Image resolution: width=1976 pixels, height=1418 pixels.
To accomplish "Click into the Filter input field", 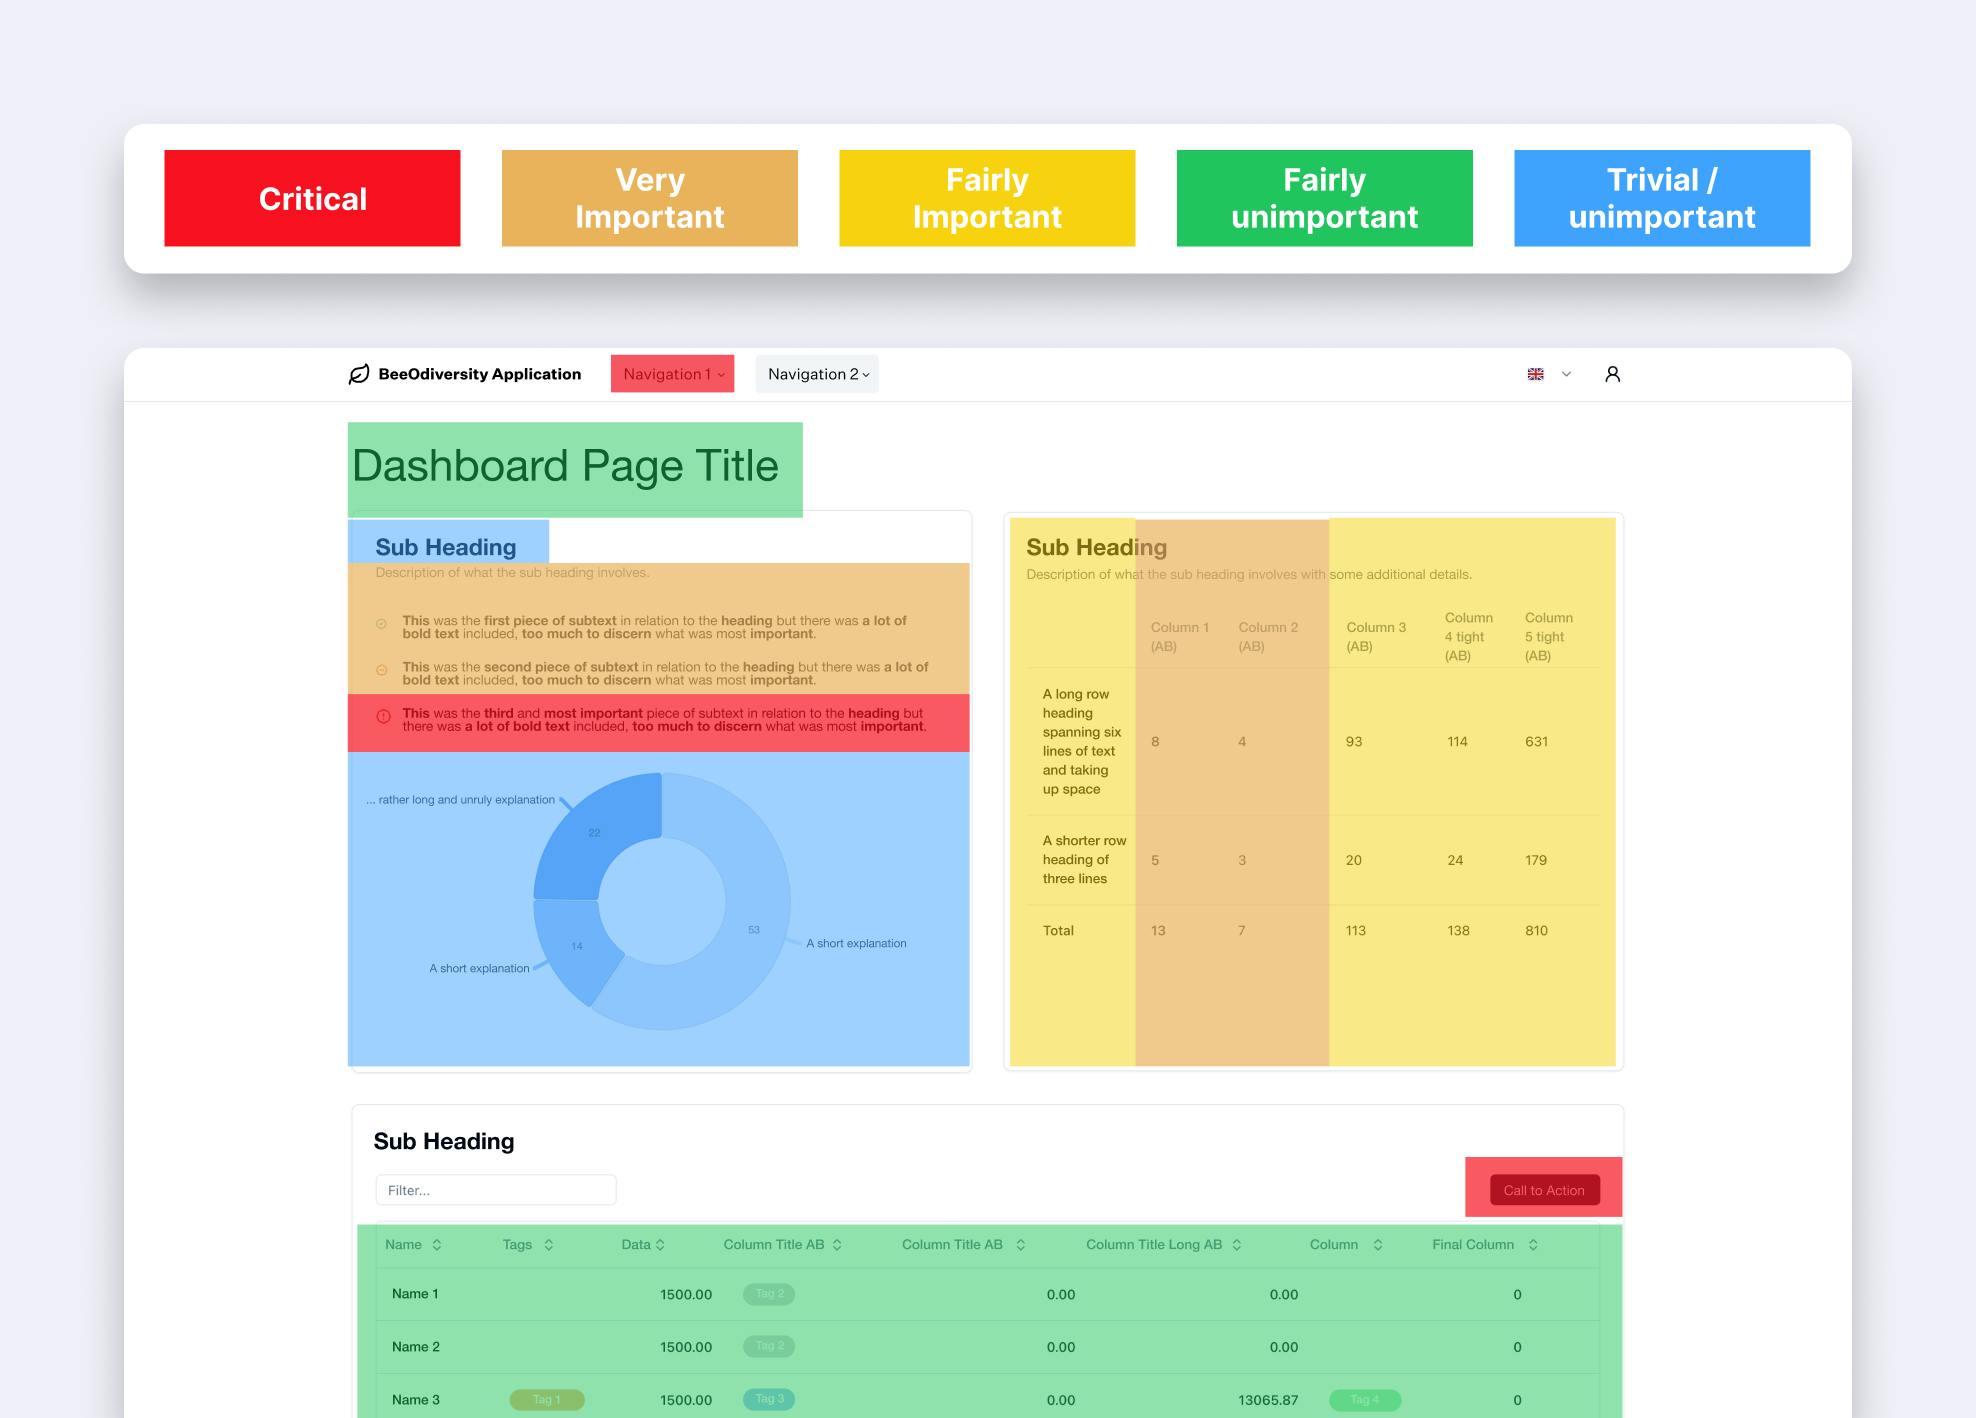I will point(496,1190).
